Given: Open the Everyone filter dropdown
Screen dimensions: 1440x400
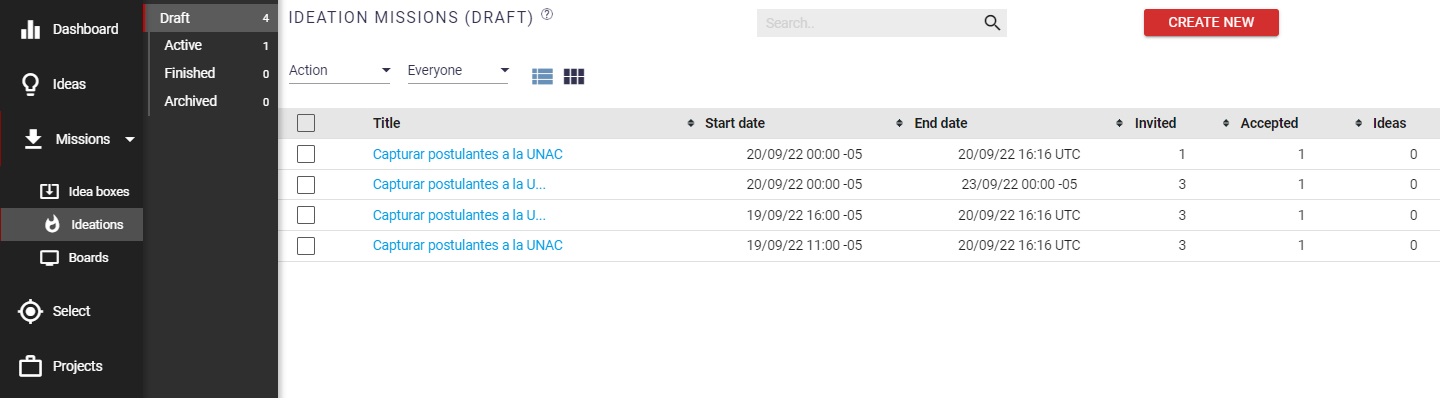Looking at the screenshot, I should [x=458, y=71].
